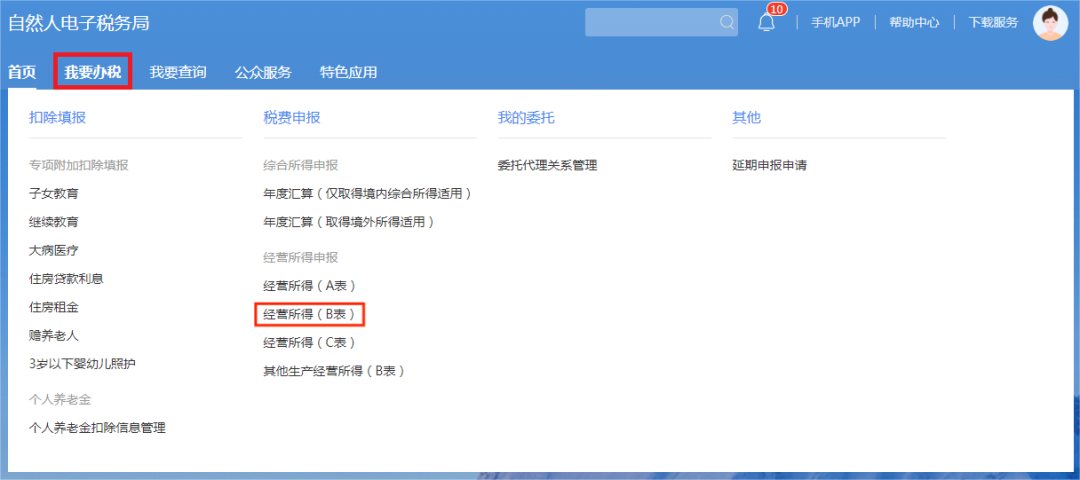Viewport: 1080px width, 480px height.
Task: Click the 自然人电子税务局 site title
Action: point(79,23)
